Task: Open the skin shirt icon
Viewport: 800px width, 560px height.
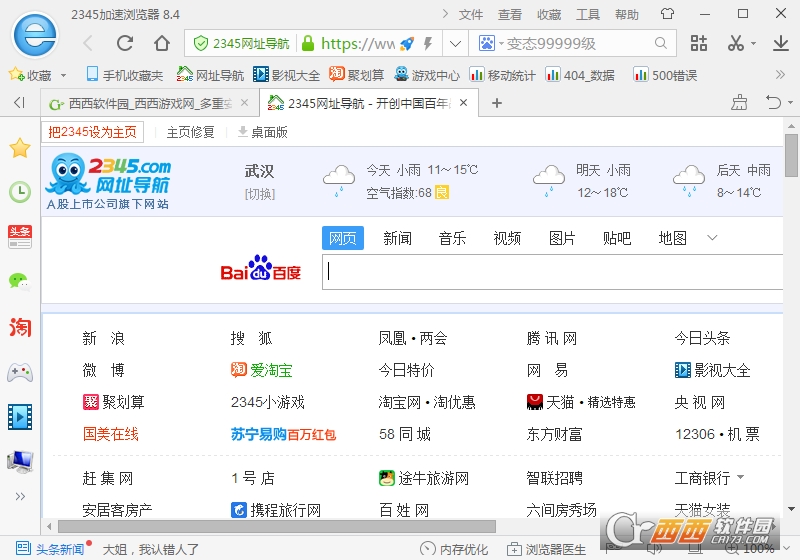Action: pyautogui.click(x=667, y=14)
